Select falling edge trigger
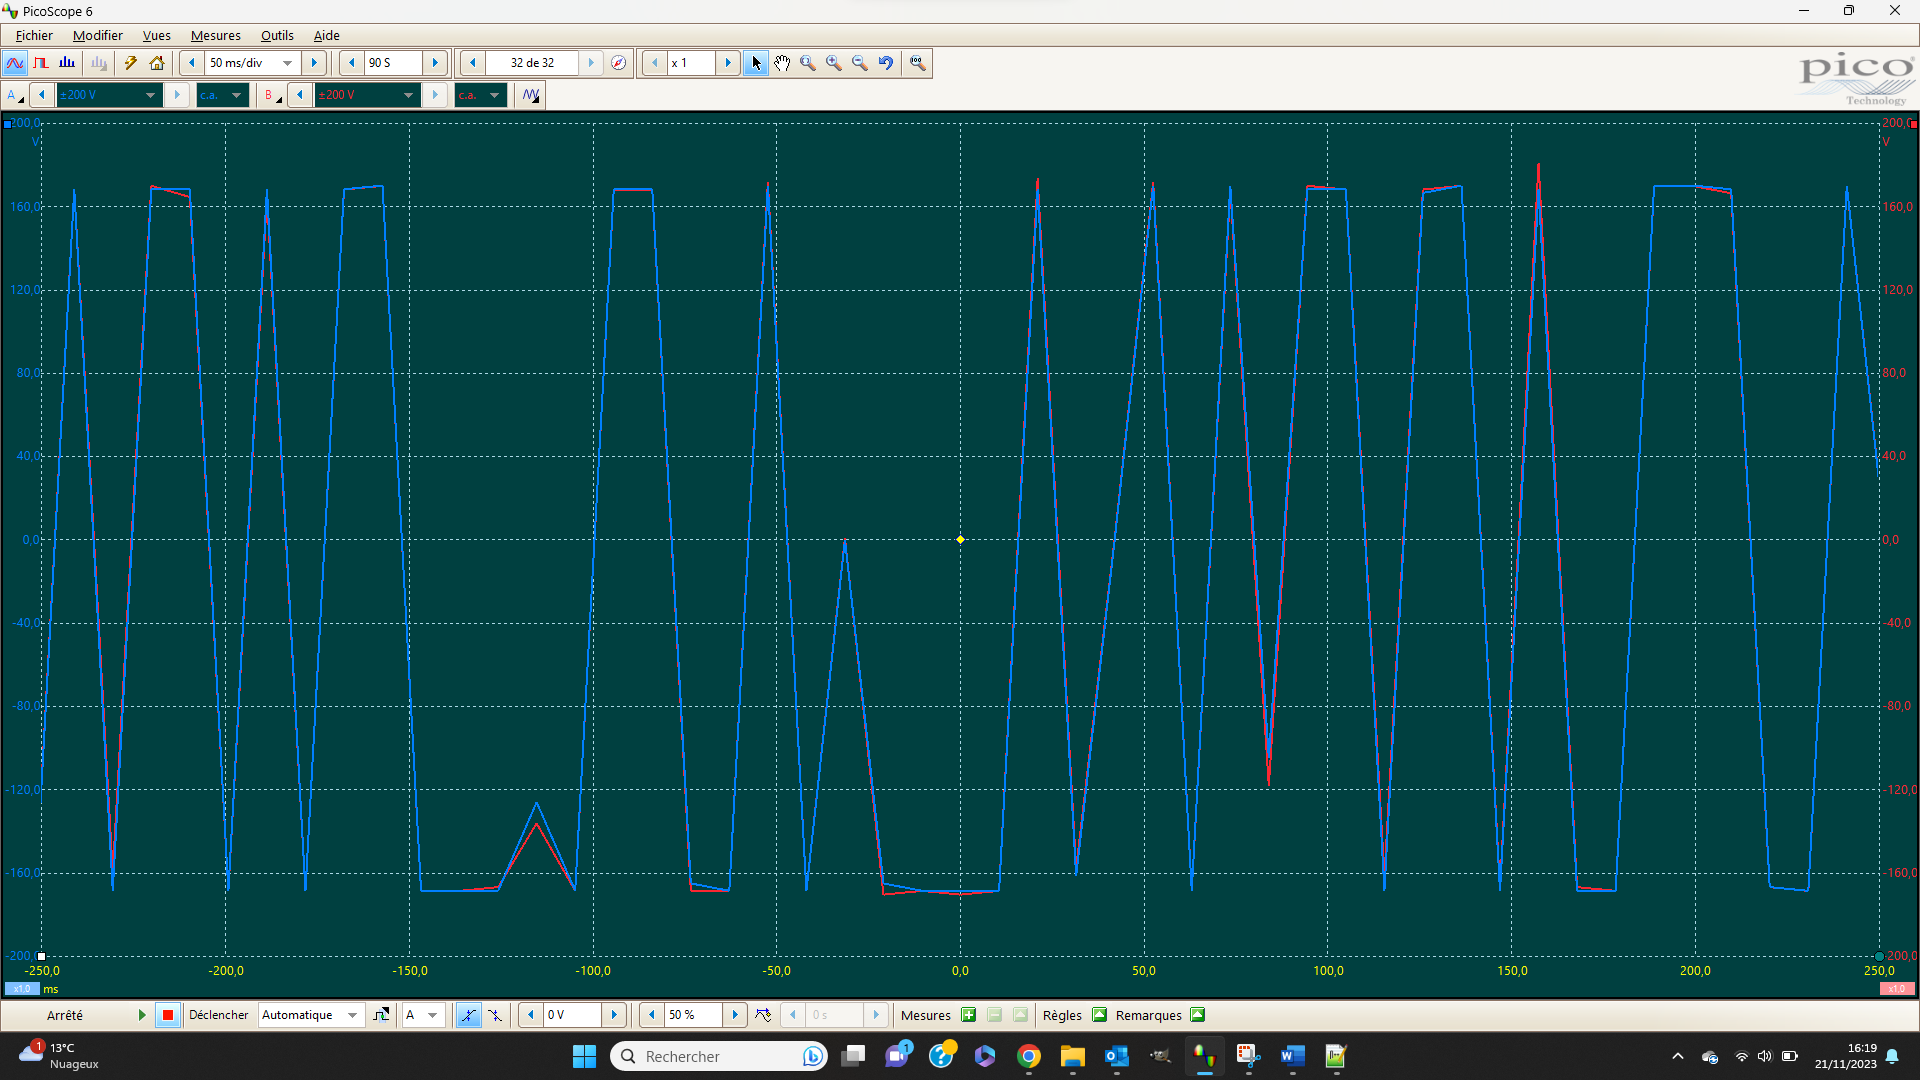The width and height of the screenshot is (1920, 1080). [x=495, y=1015]
